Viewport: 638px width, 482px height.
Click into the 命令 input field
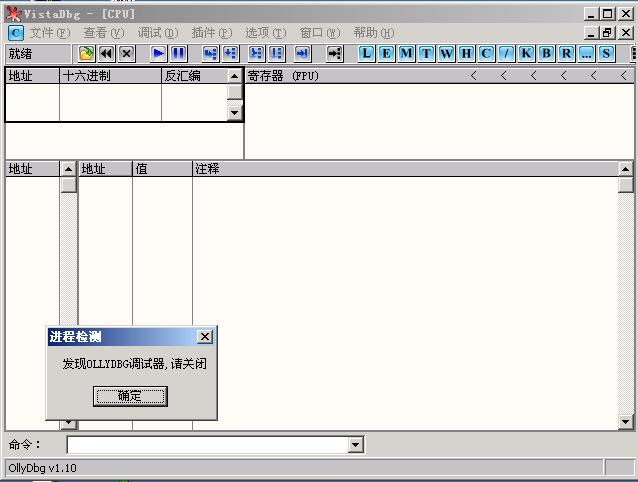pyautogui.click(x=208, y=445)
